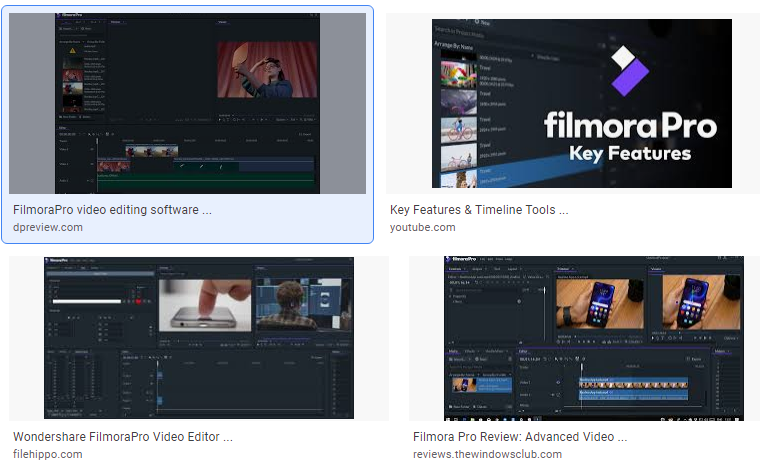The width and height of the screenshot is (760, 467).
Task: Visit the youtube.com source link
Action: 422,227
